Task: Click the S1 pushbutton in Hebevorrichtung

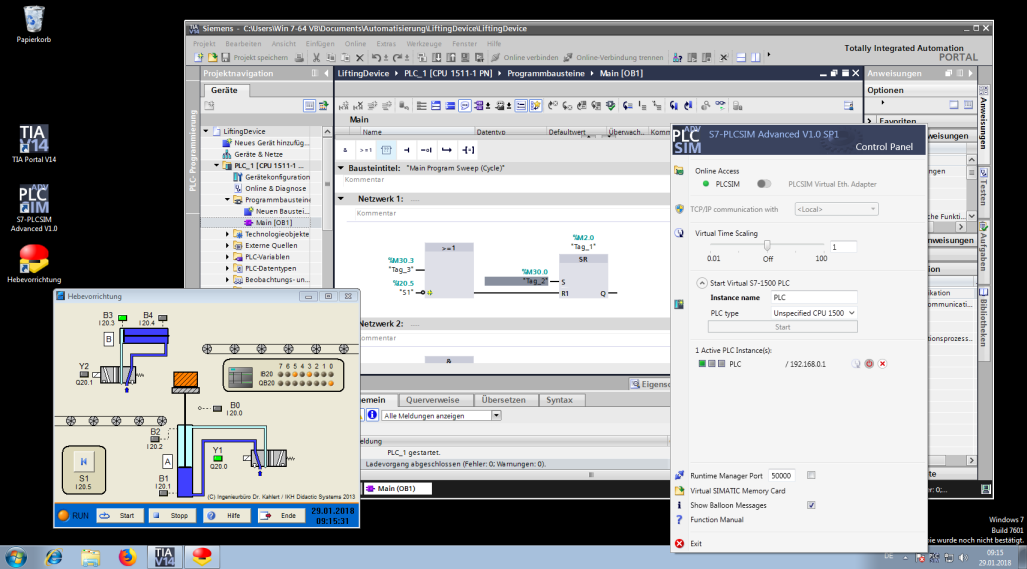Action: [83, 462]
